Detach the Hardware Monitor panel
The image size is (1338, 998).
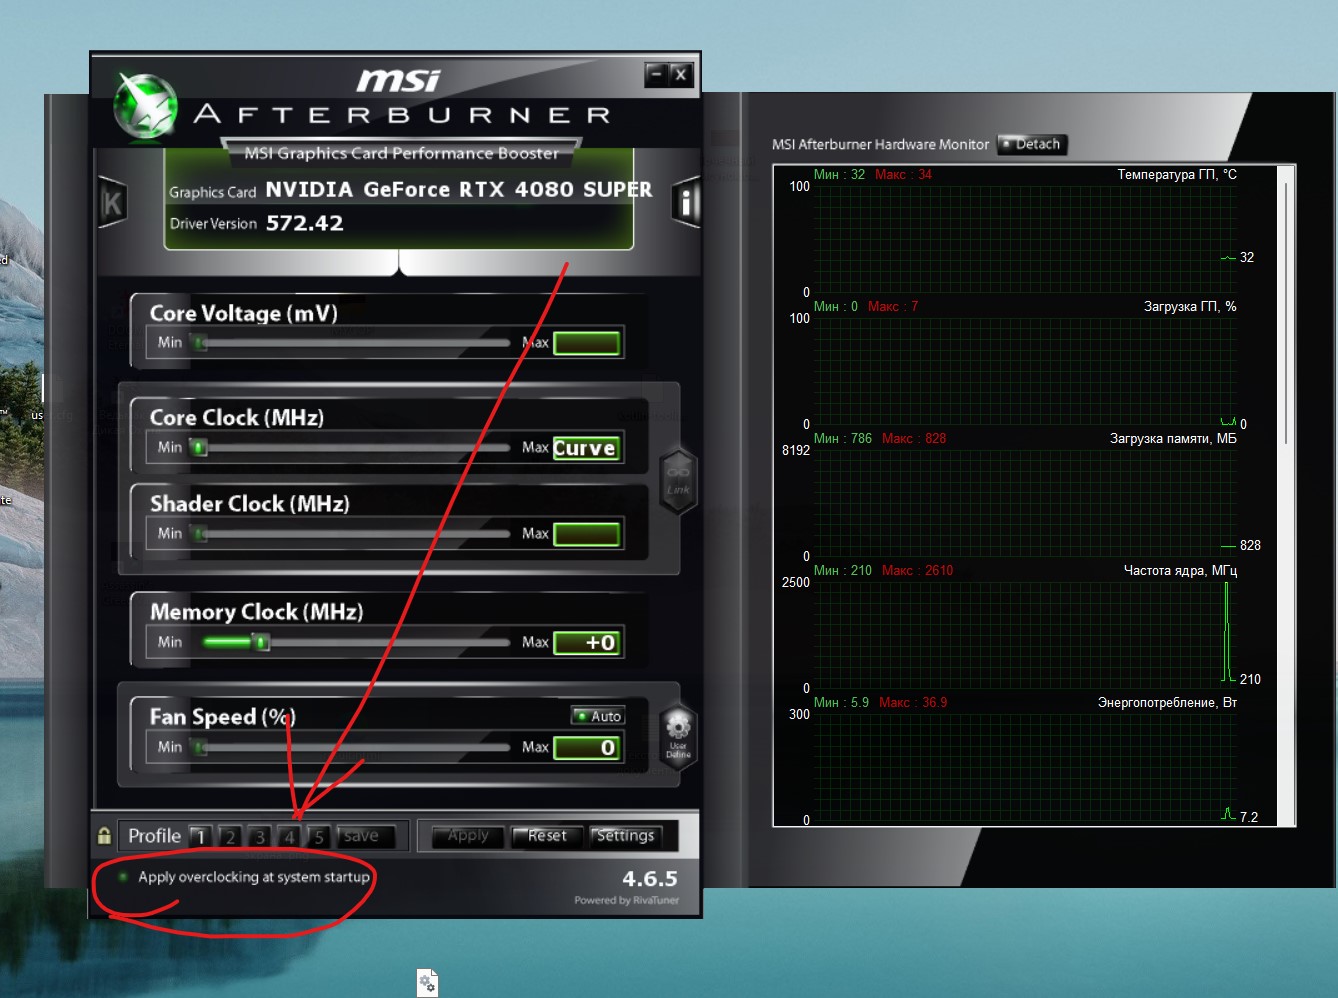point(1032,144)
